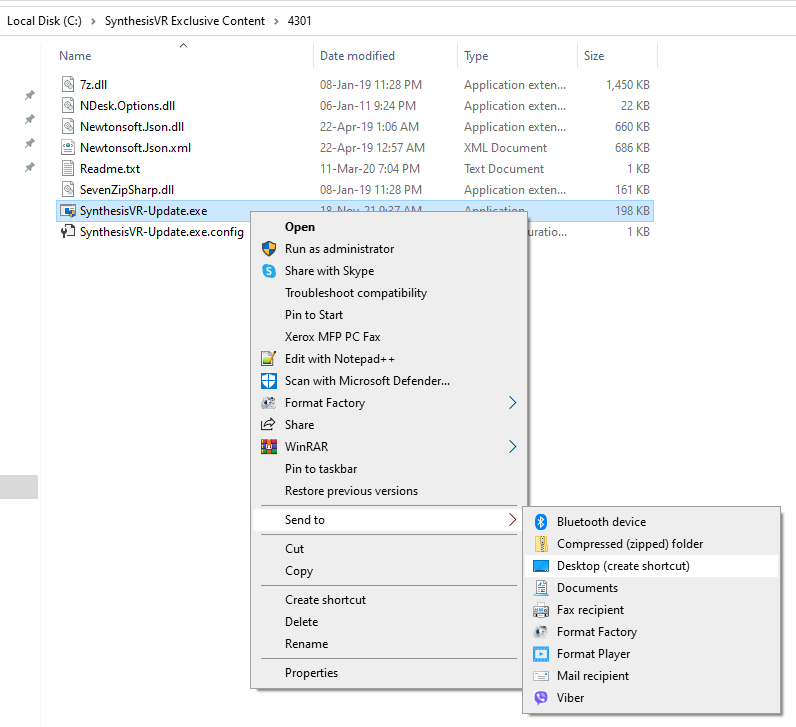Click the Mail recipient envelope icon
This screenshot has width=796, height=727.
point(541,676)
